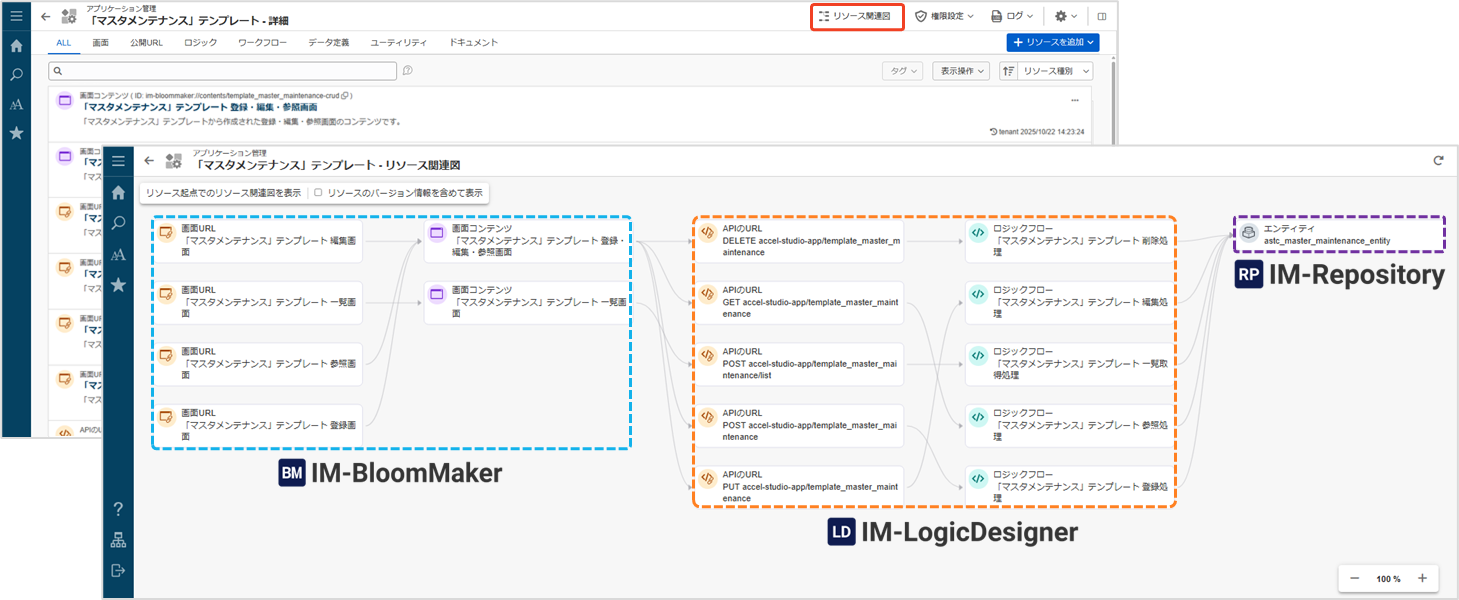Screen dimensions: 1459x600
Task: Zoom out with the minus button
Action: pyautogui.click(x=1355, y=578)
